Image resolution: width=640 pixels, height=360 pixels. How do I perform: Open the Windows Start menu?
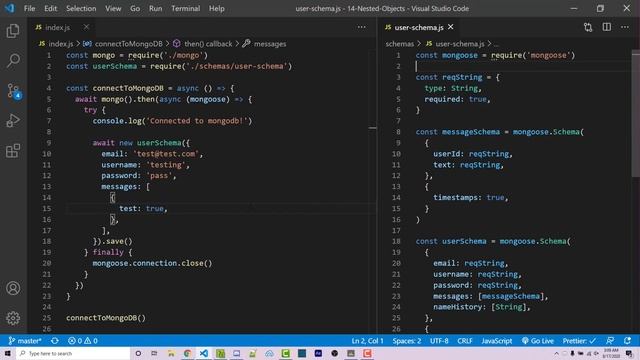point(8,353)
